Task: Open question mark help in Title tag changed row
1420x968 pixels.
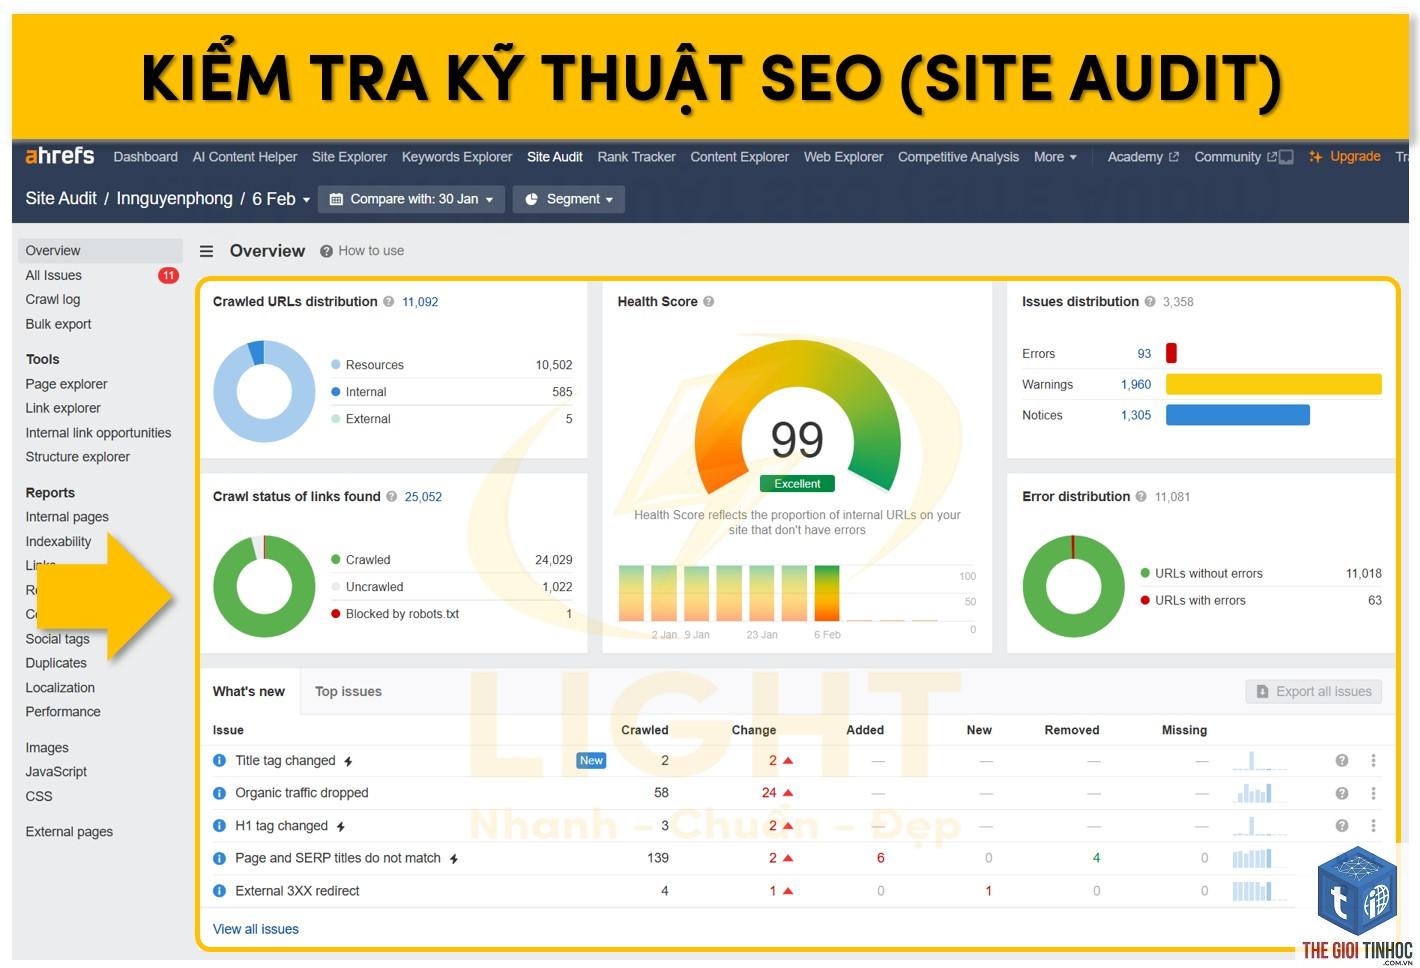Action: pyautogui.click(x=1342, y=761)
